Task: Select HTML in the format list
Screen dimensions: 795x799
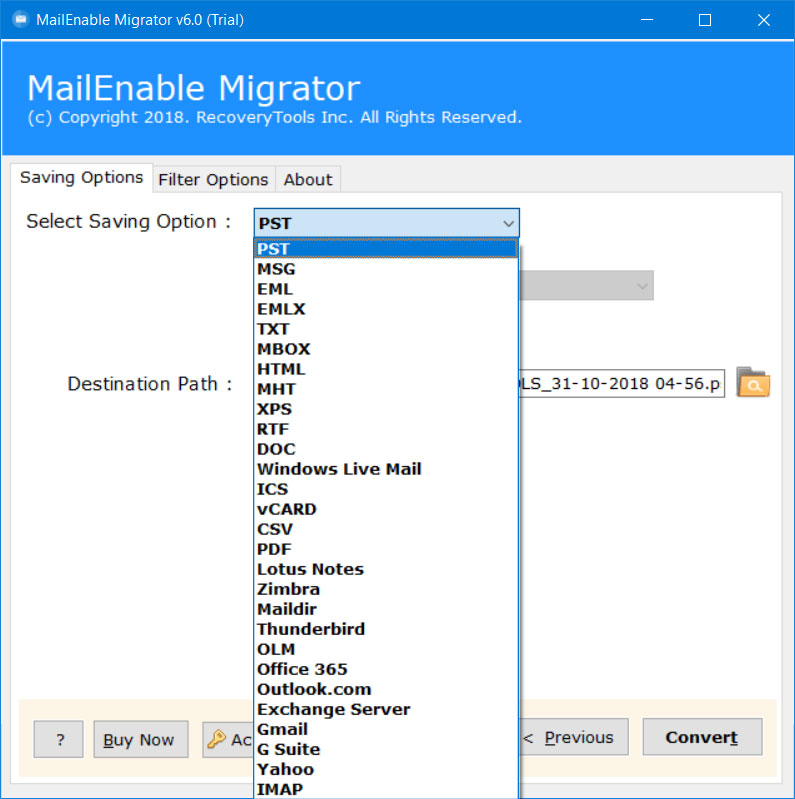Action: pos(386,369)
